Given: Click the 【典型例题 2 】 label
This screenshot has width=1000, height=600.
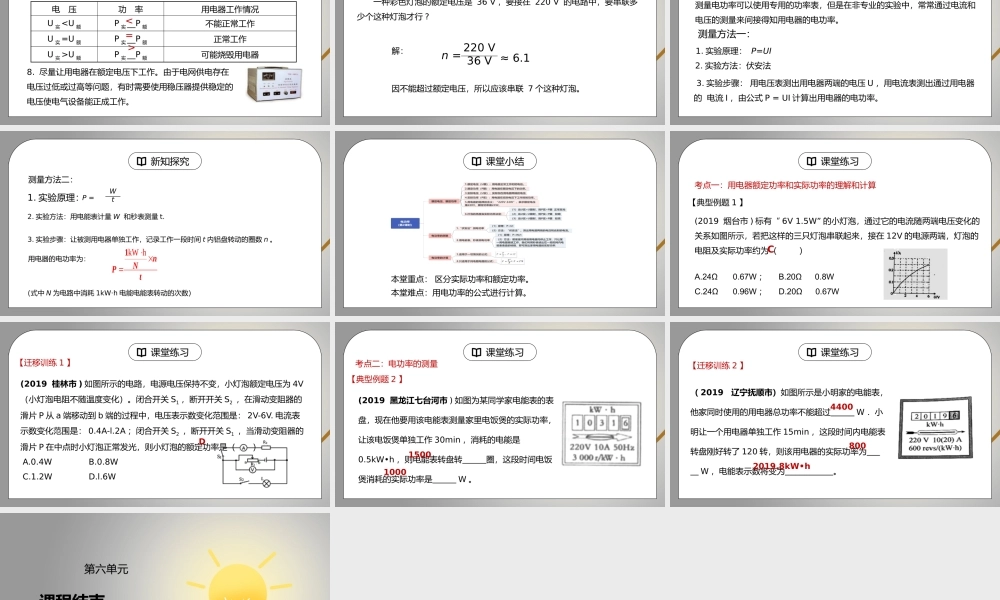Looking at the screenshot, I should pyautogui.click(x=376, y=379).
